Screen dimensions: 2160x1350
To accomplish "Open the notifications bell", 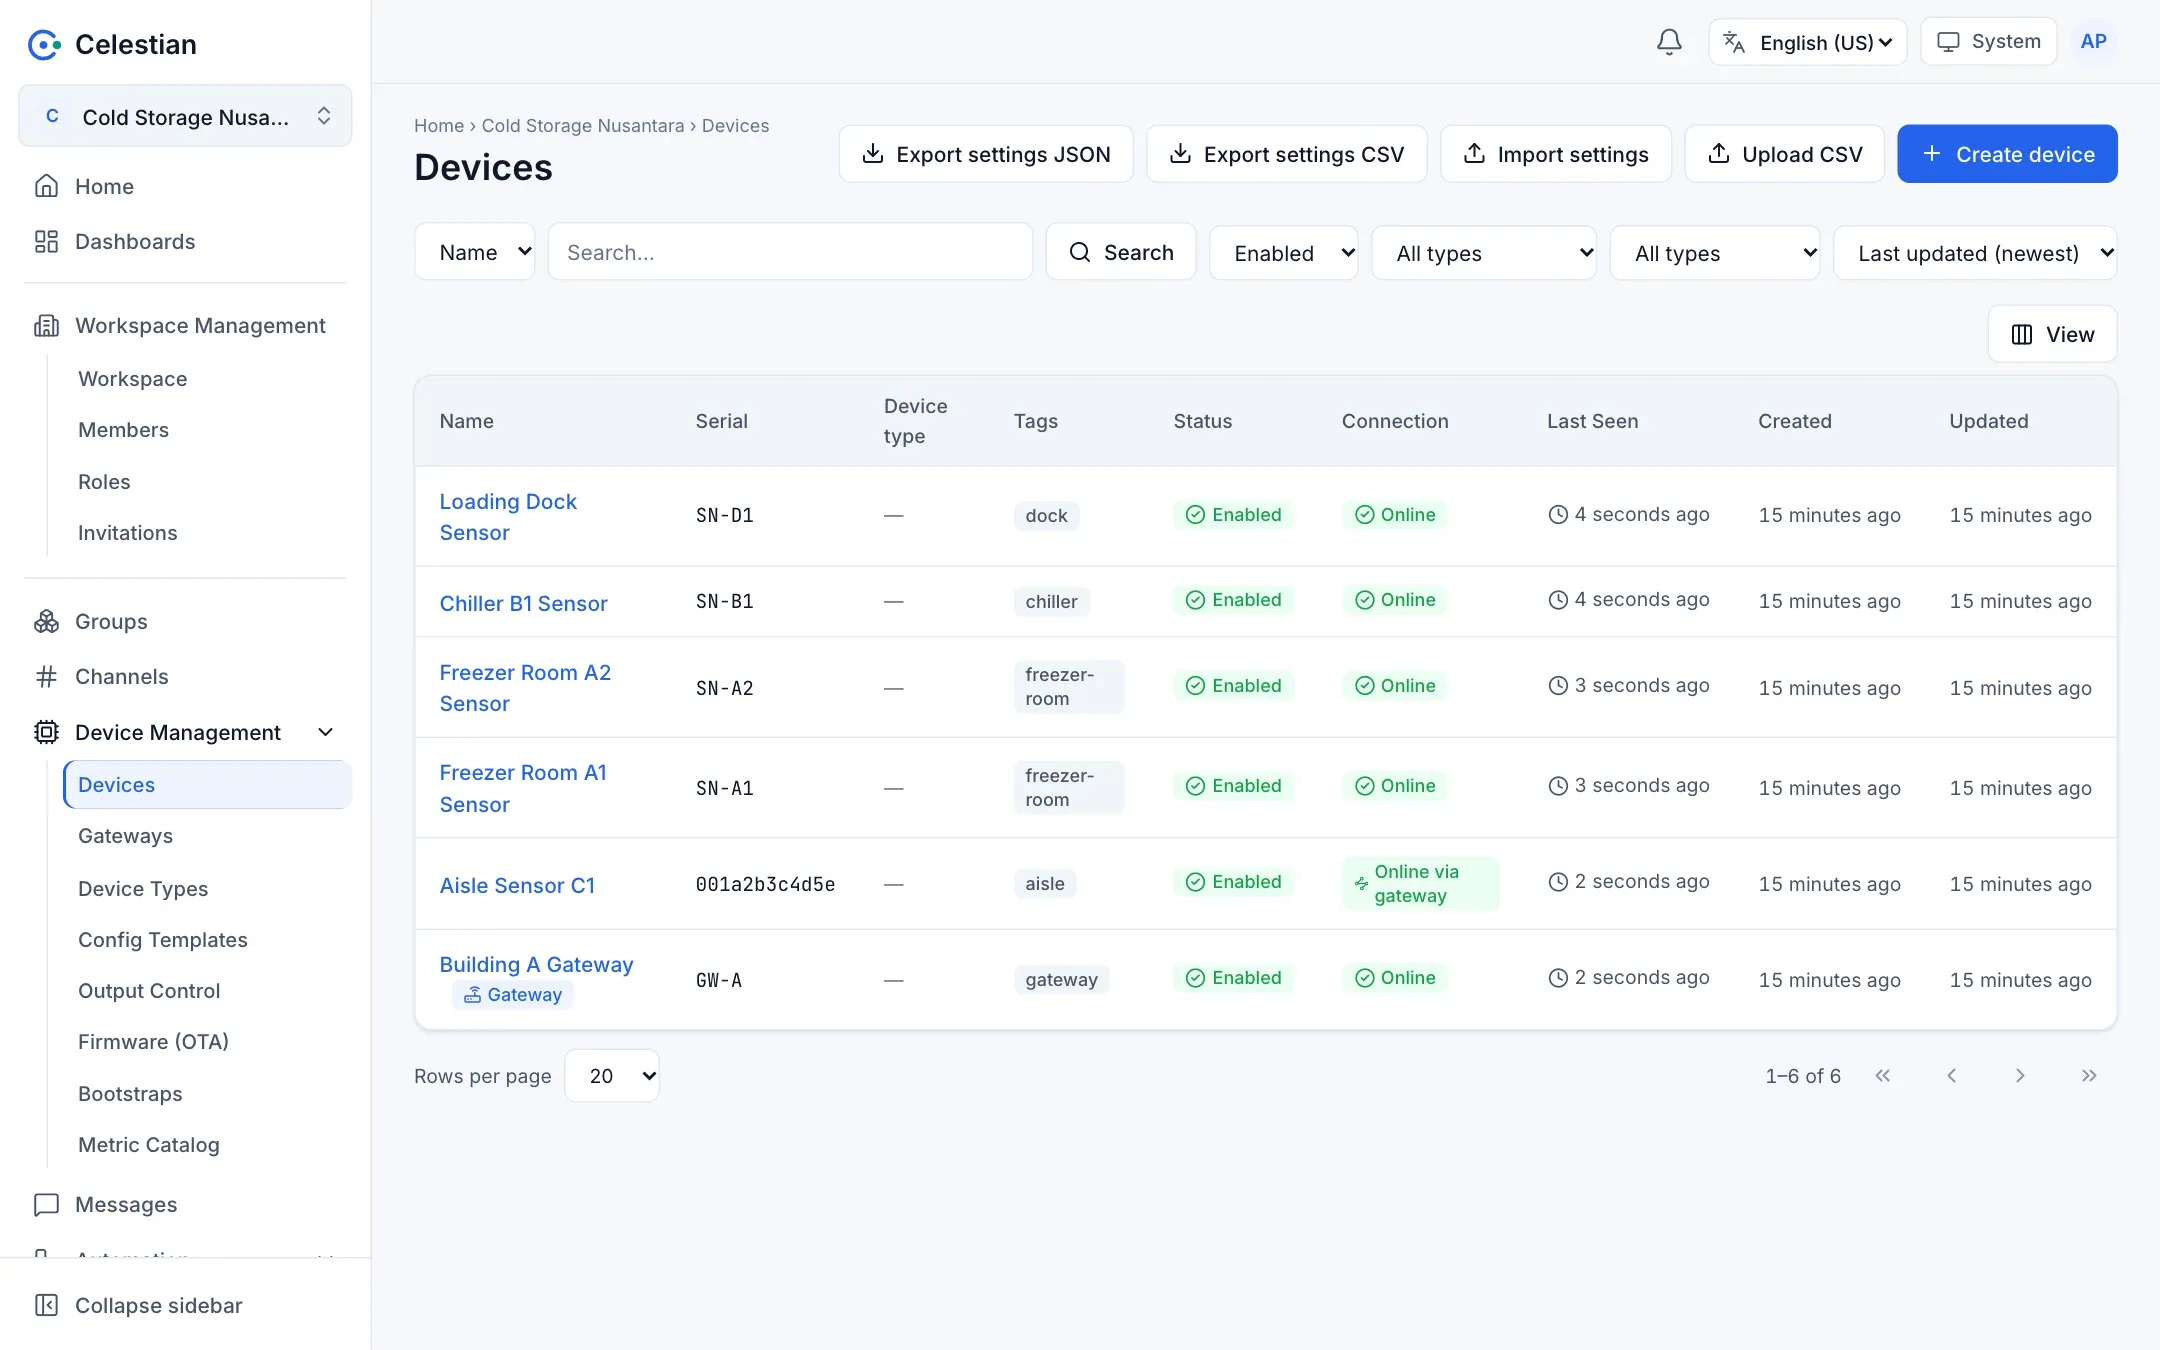I will [x=1669, y=42].
